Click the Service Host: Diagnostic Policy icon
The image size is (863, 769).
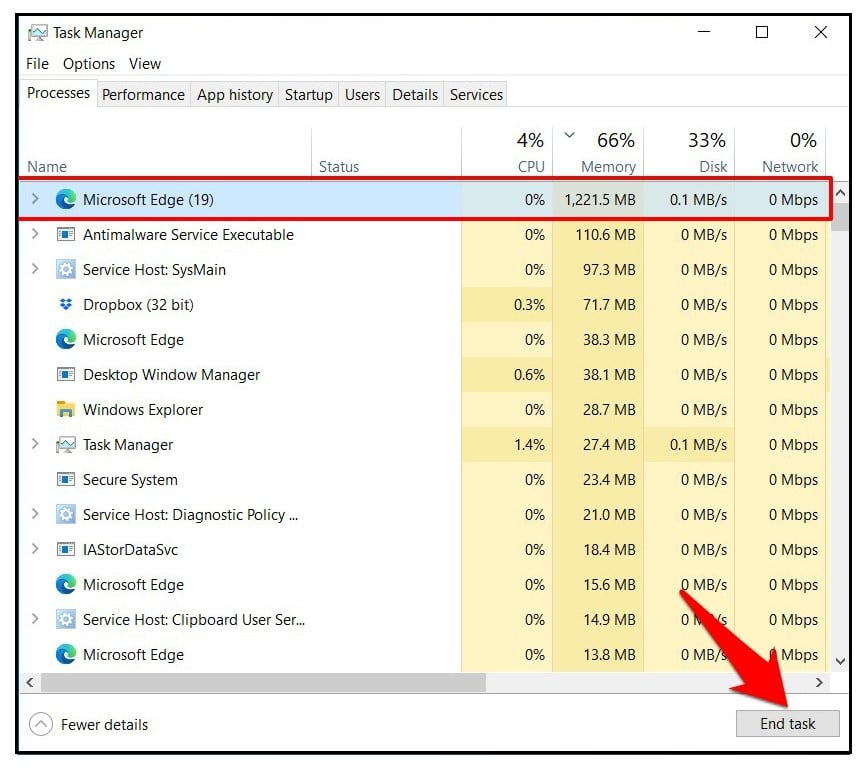(x=66, y=515)
